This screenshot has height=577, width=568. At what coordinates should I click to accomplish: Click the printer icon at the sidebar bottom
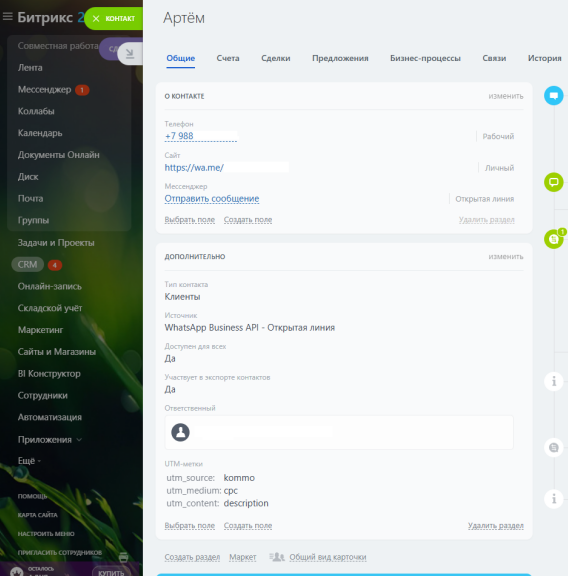tap(124, 557)
